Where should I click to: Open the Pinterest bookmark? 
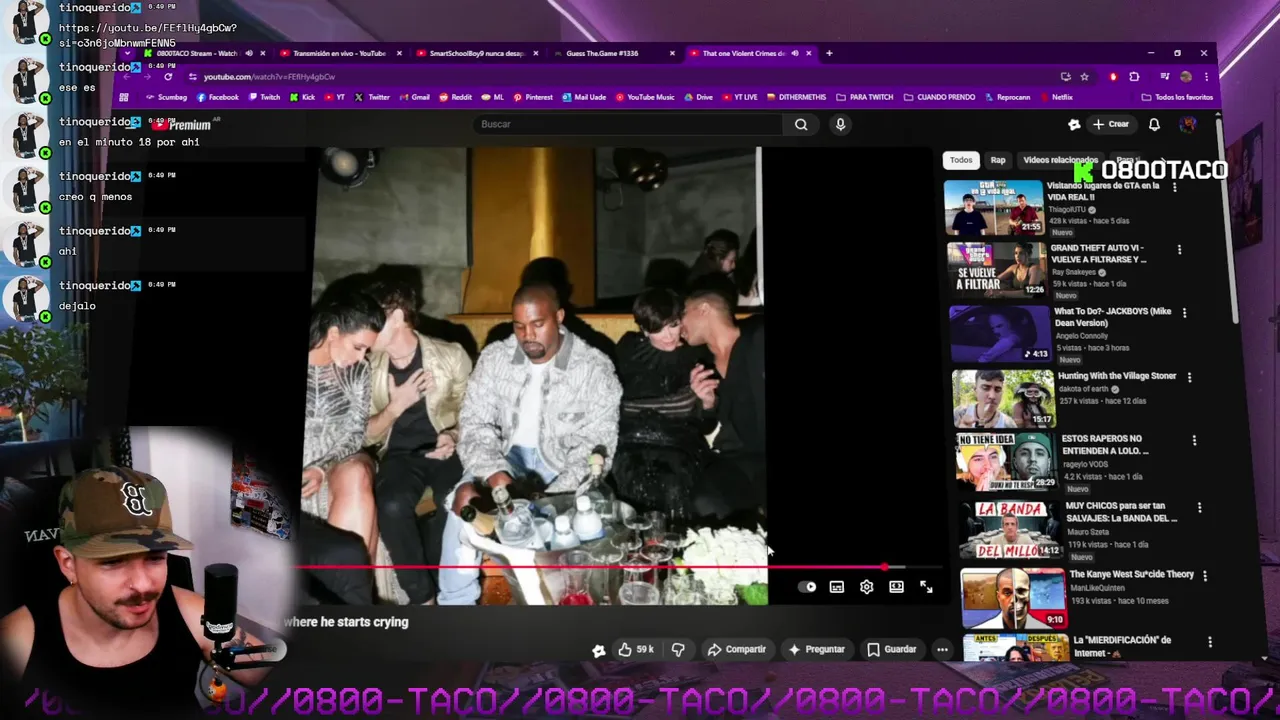point(533,97)
